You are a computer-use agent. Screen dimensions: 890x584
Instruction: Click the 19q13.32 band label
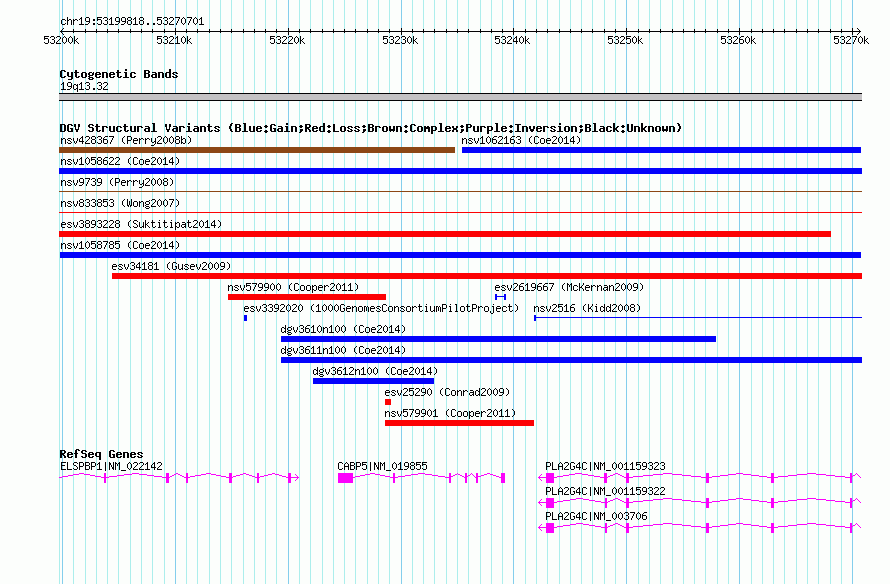coord(84,86)
